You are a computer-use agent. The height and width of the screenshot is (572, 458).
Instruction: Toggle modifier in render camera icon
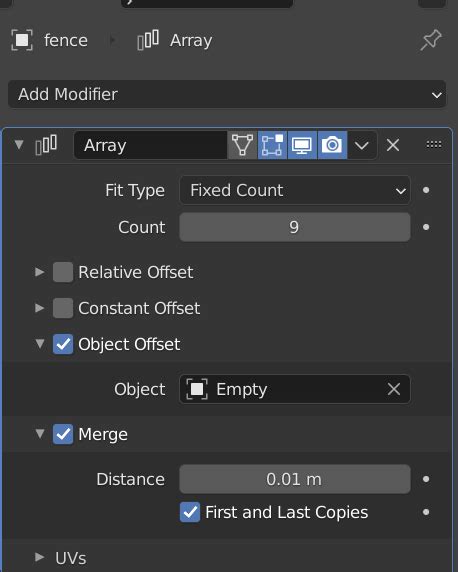(x=332, y=145)
